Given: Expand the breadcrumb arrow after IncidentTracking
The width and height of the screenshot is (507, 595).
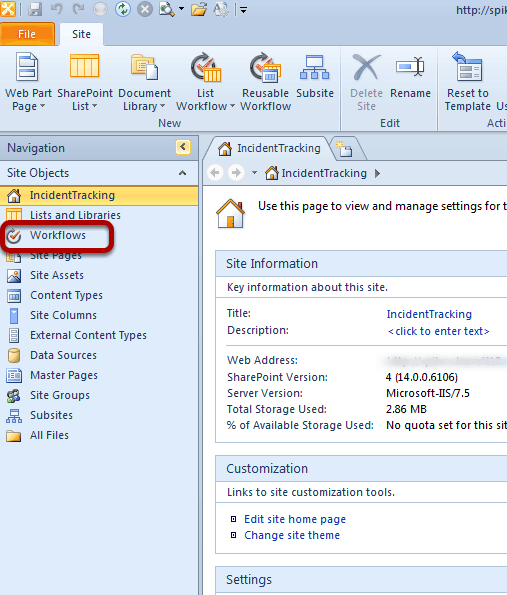Looking at the screenshot, I should [377, 173].
